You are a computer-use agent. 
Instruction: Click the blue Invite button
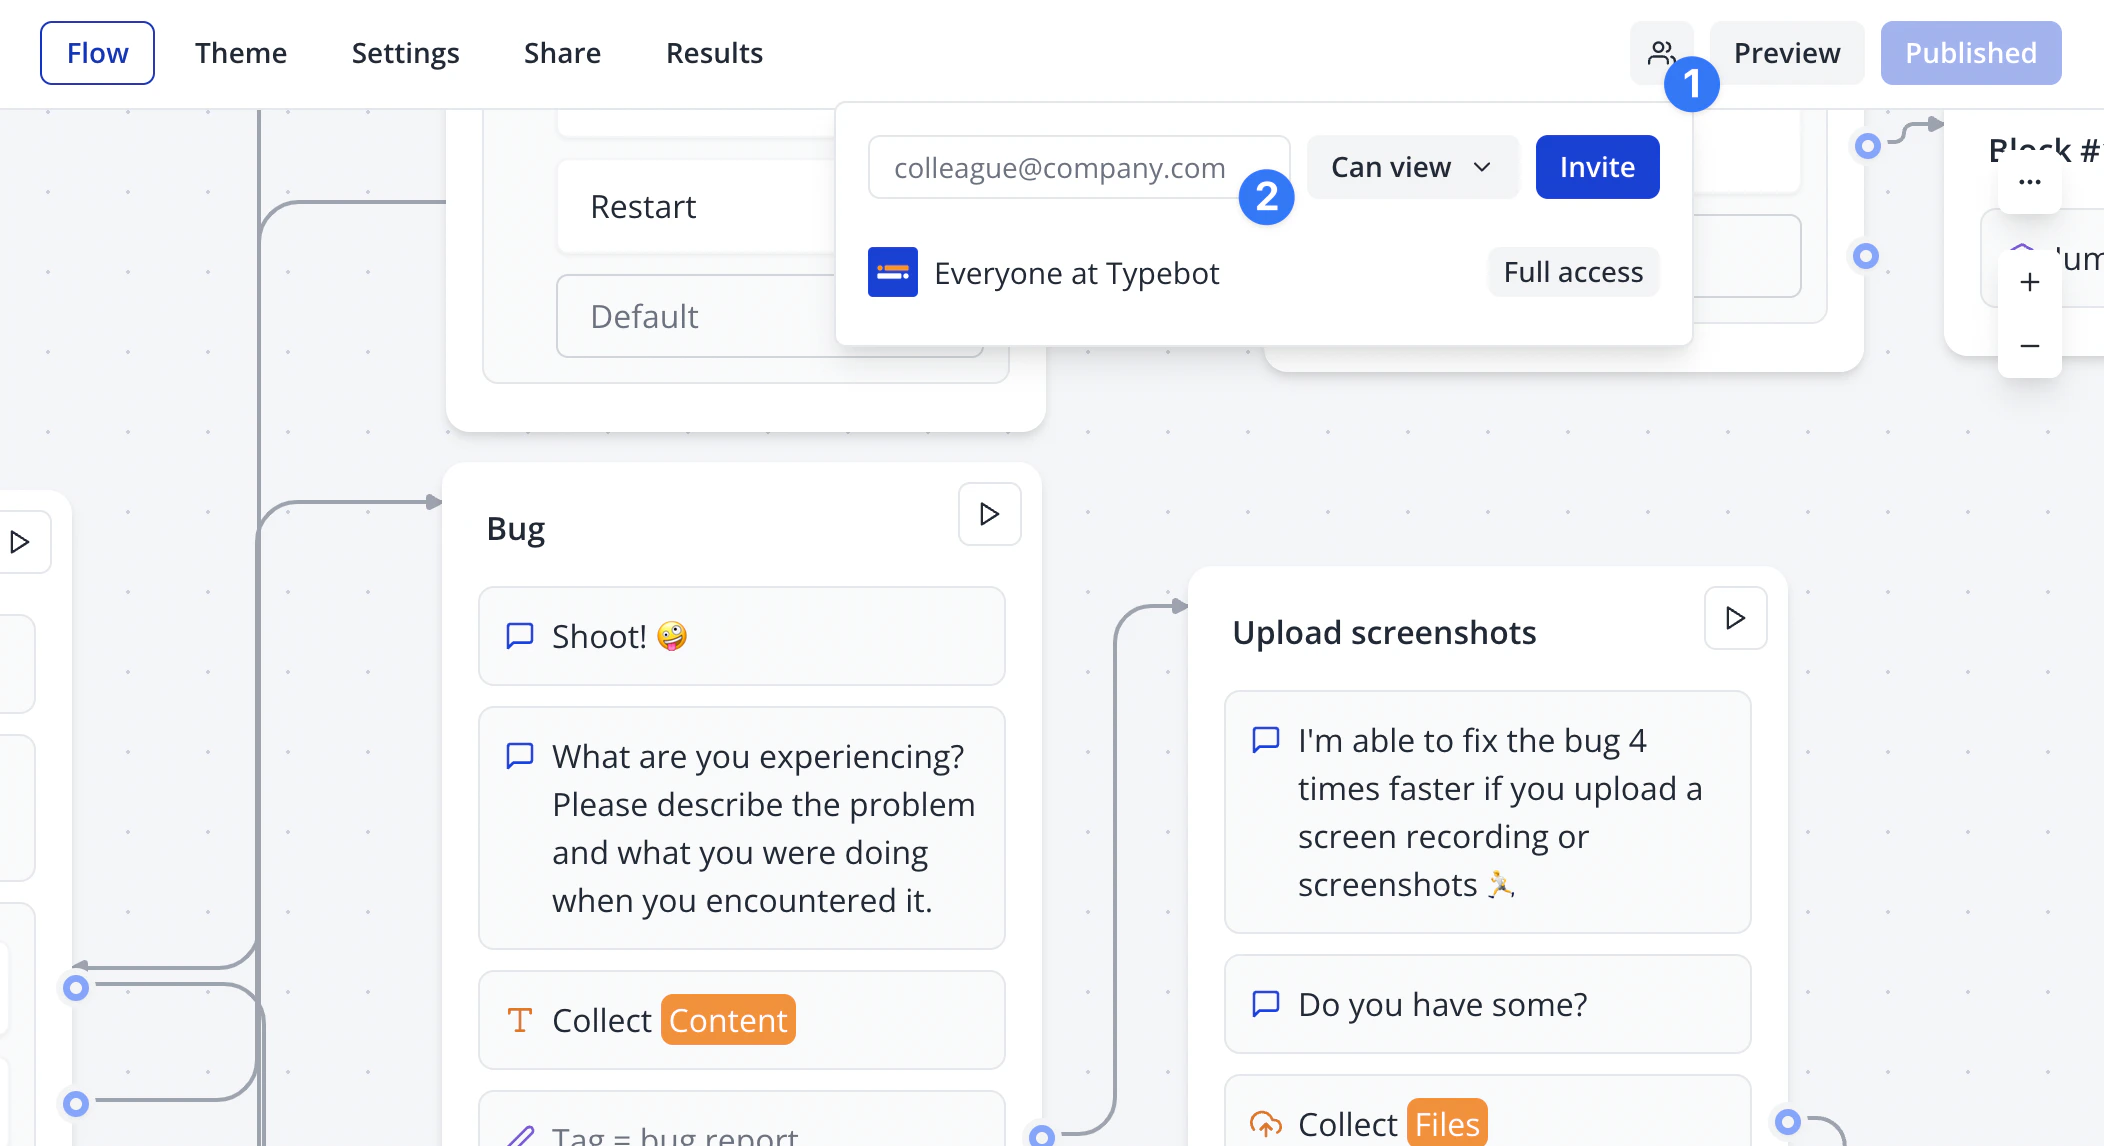[x=1596, y=167]
